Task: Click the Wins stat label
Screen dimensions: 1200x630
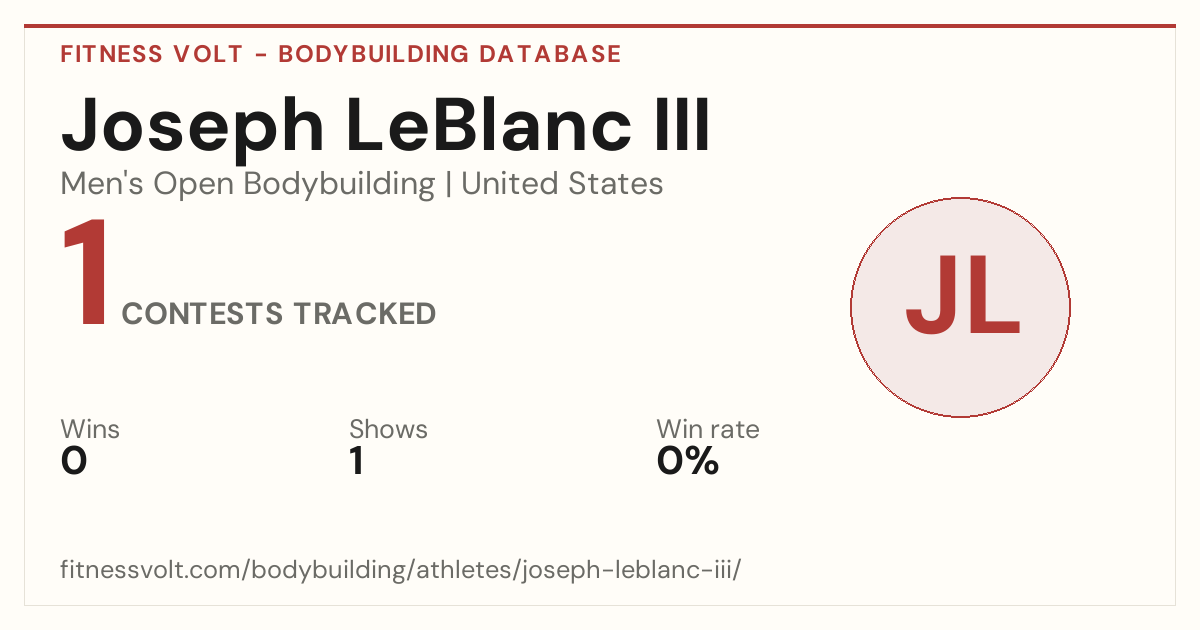Action: click(x=90, y=429)
